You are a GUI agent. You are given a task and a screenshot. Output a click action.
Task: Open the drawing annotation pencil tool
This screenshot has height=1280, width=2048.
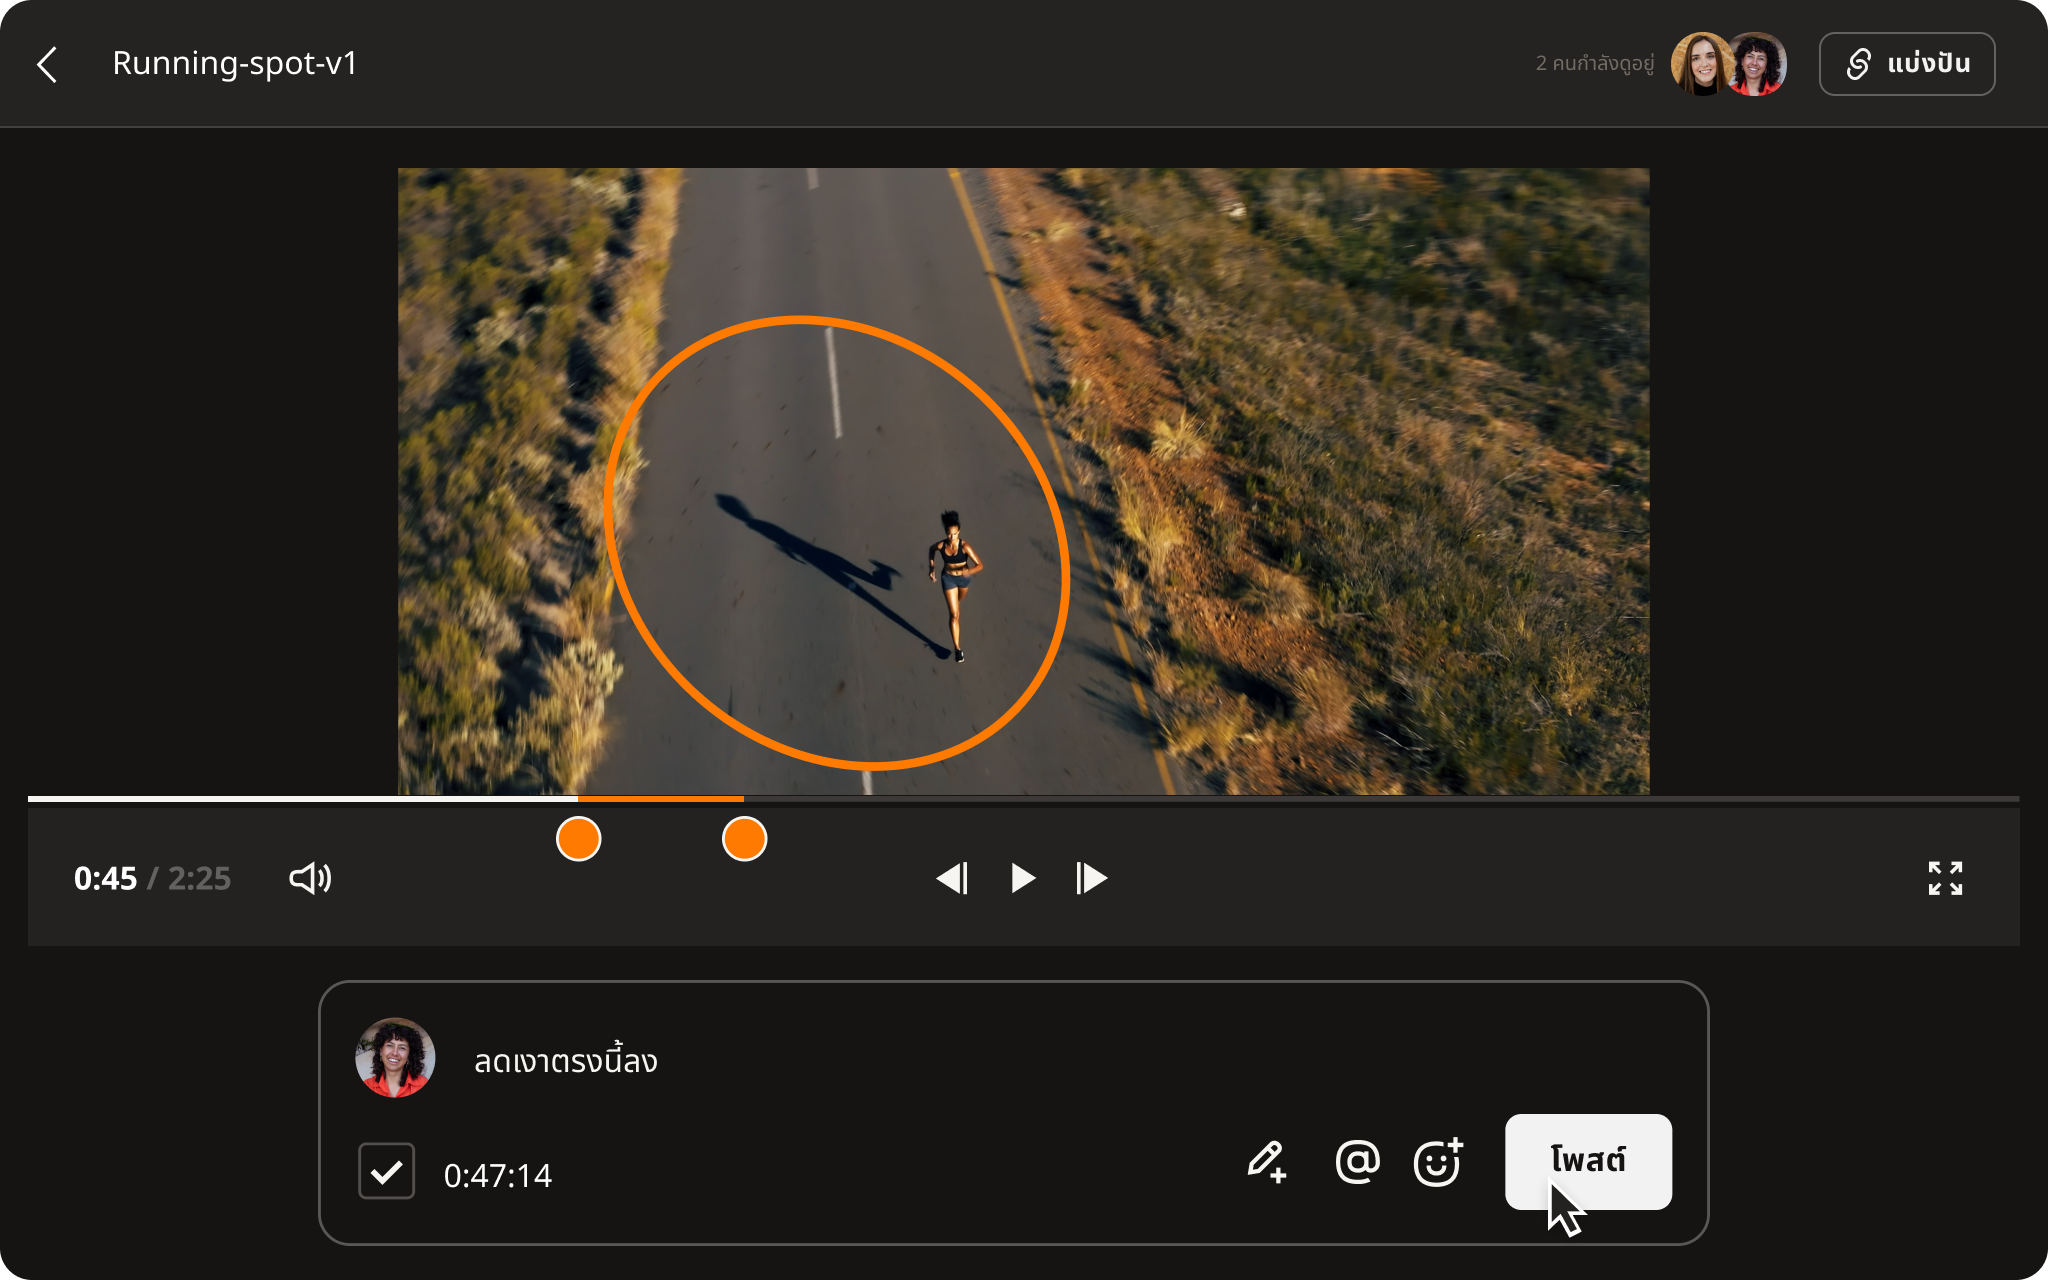[x=1266, y=1162]
